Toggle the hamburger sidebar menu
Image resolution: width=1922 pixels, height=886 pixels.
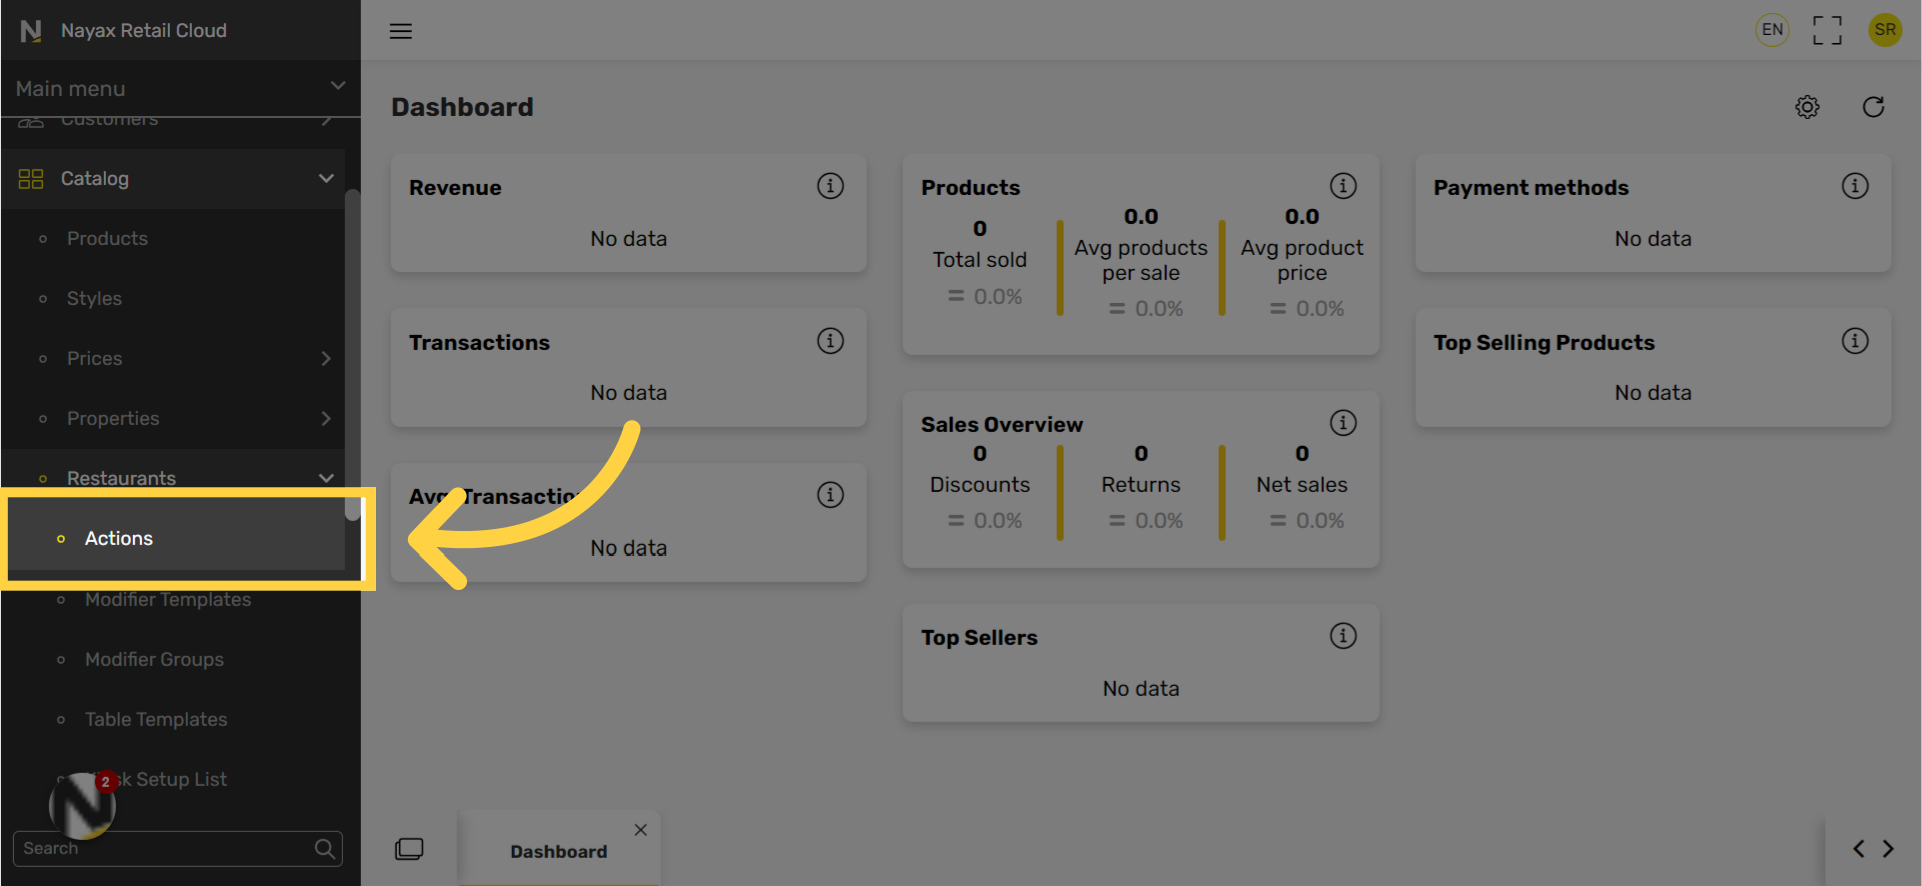coord(401,31)
